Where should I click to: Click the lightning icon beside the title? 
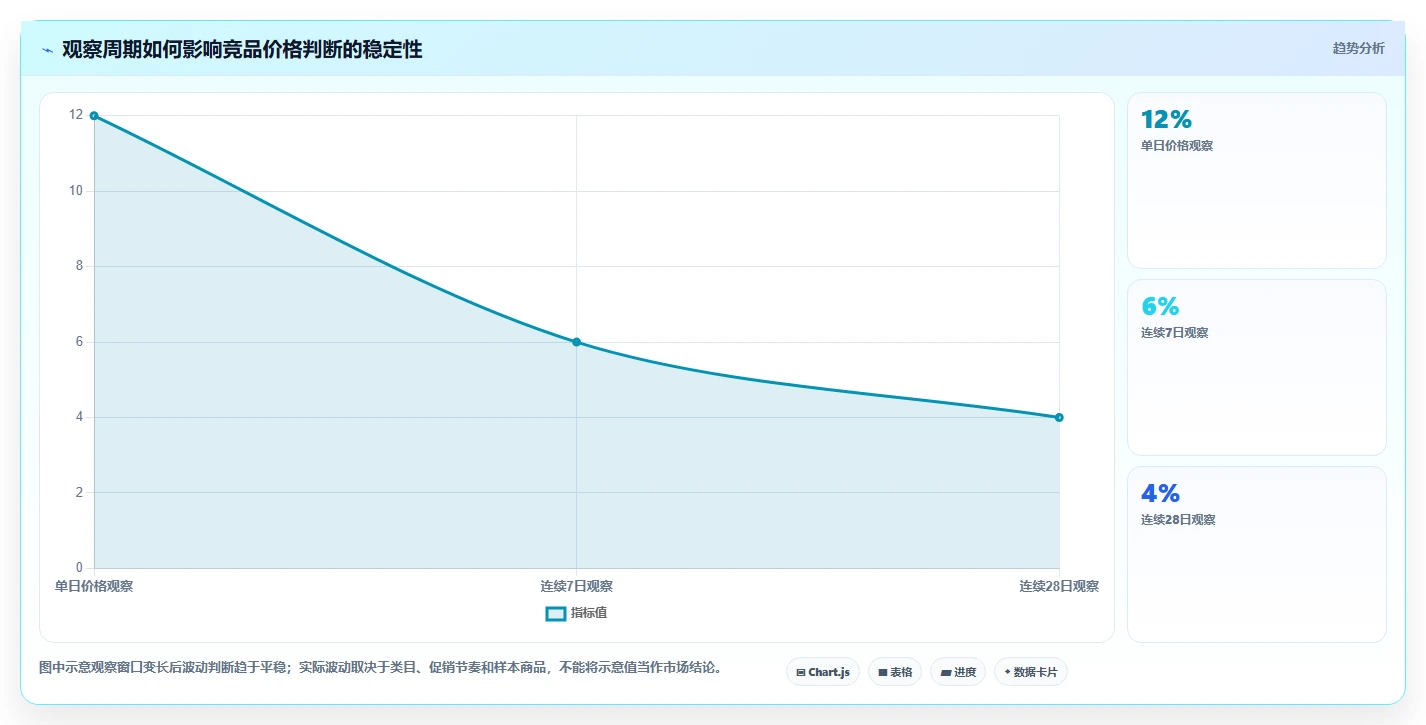tap(47, 50)
